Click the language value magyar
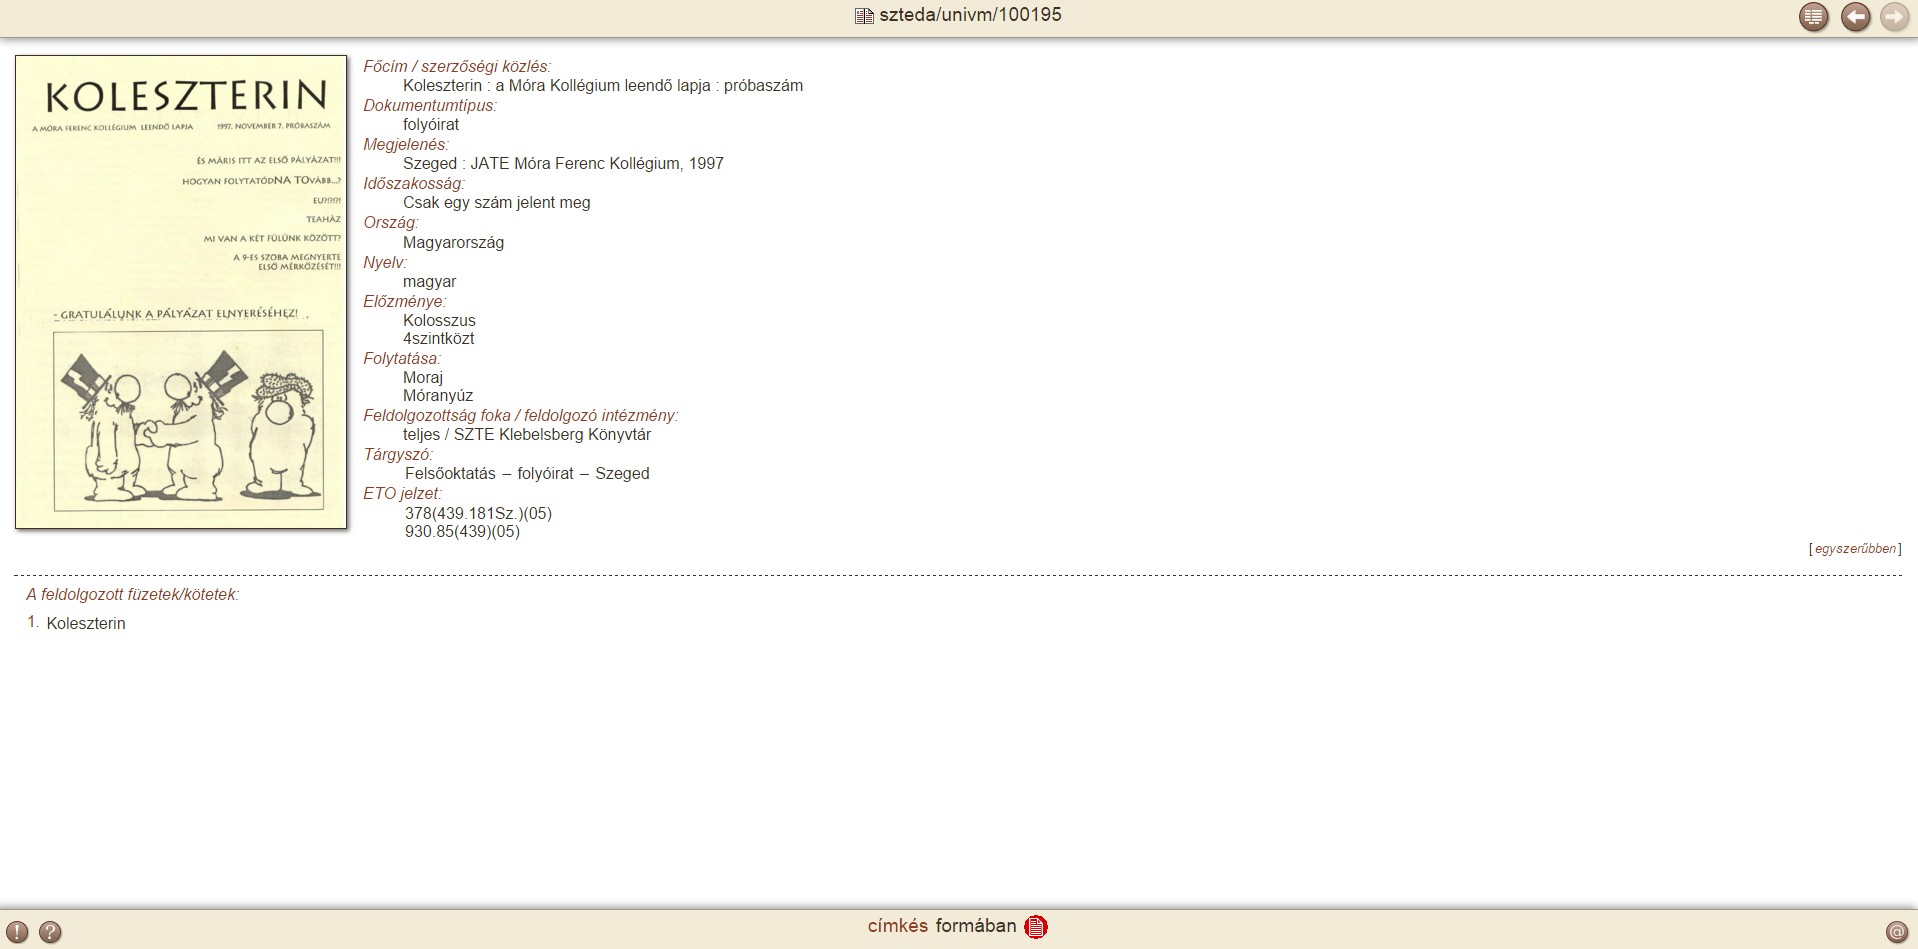Image resolution: width=1918 pixels, height=949 pixels. (x=429, y=282)
